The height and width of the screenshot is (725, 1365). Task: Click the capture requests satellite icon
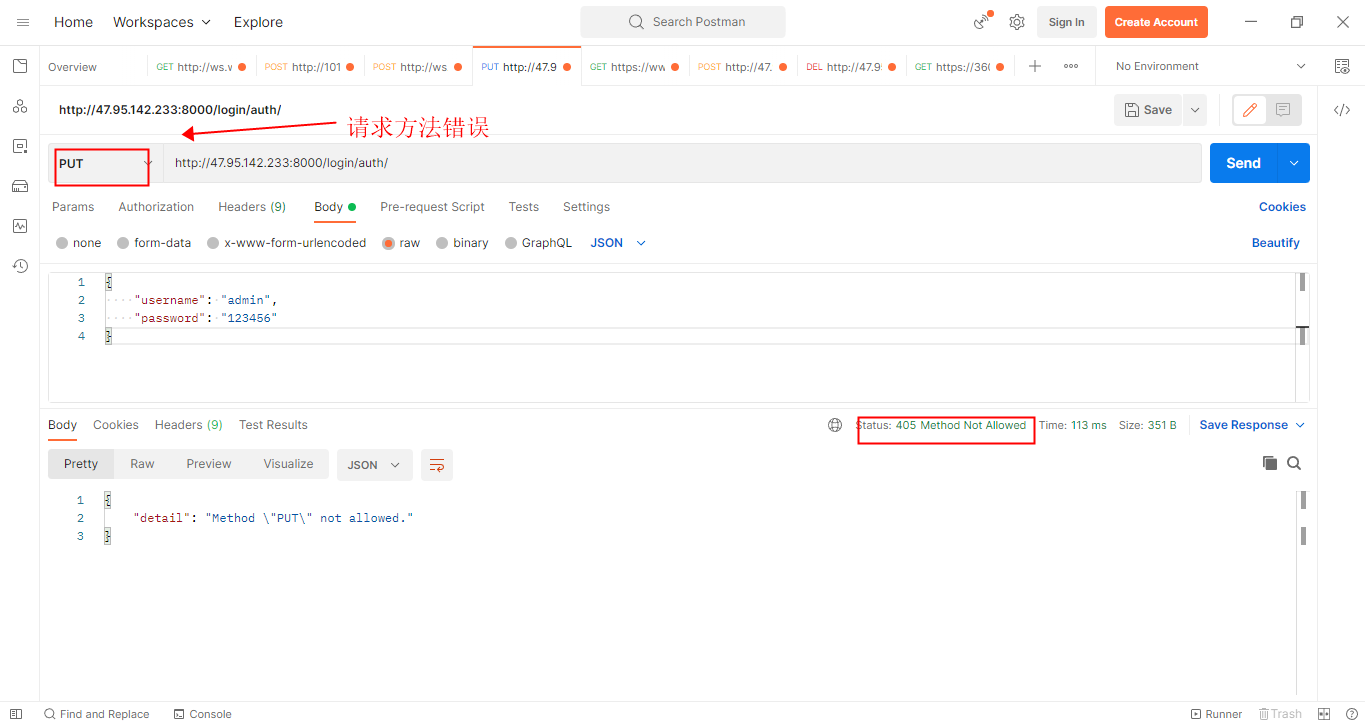982,22
